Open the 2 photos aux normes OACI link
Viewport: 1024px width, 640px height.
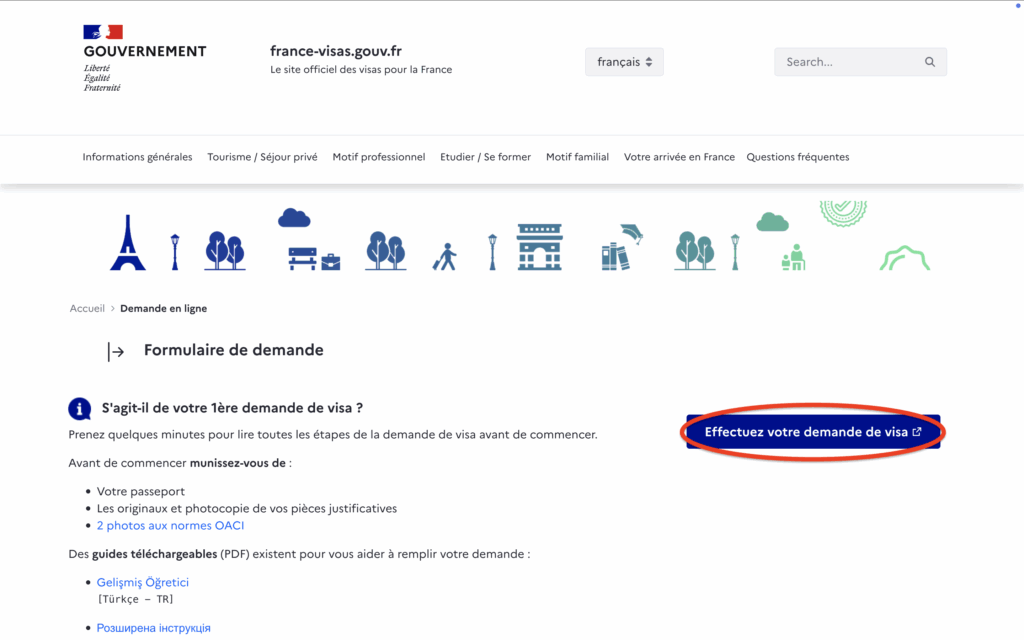click(x=170, y=525)
